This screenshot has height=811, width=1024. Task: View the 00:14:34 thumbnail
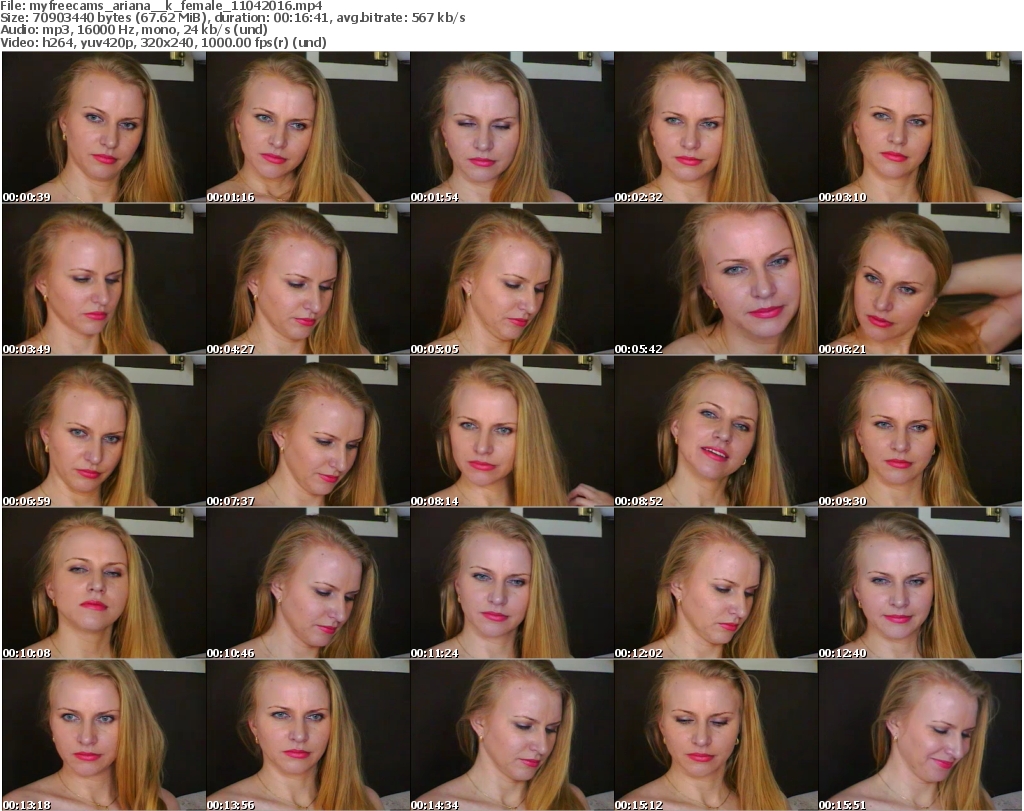tap(512, 735)
